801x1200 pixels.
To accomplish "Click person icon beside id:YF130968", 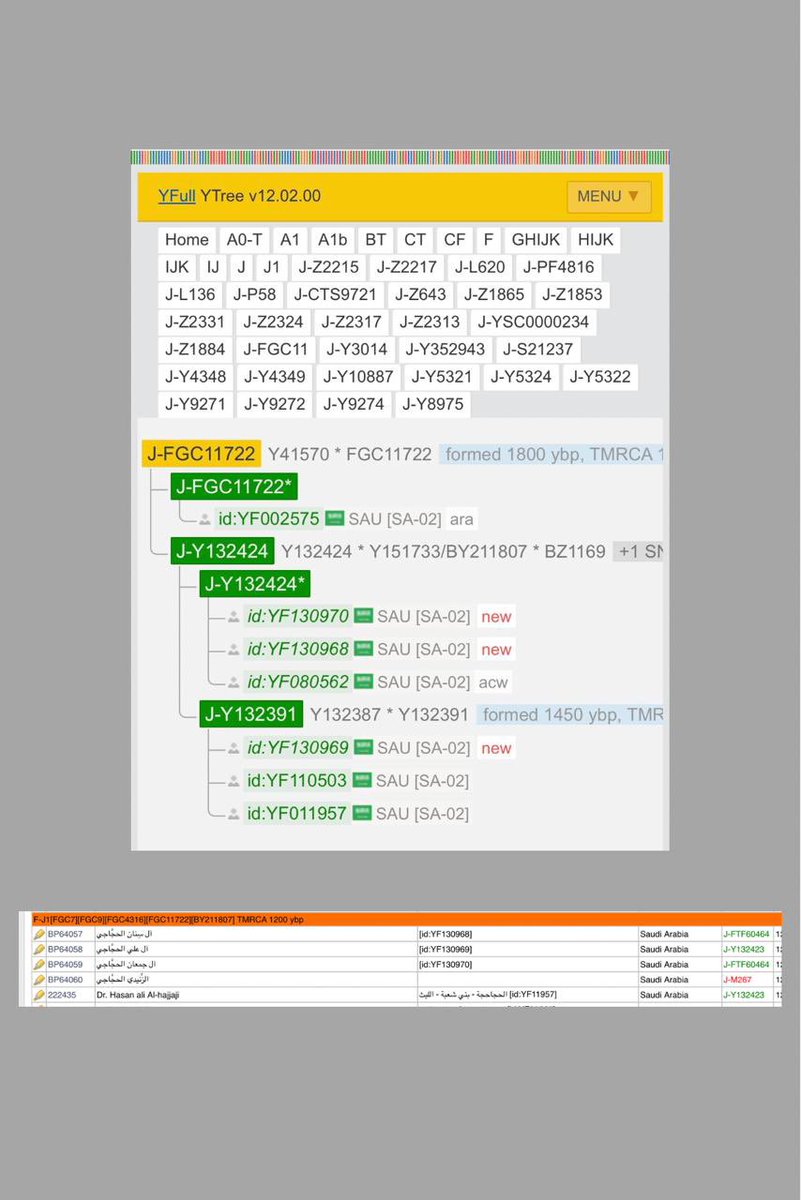I will 234,651.
